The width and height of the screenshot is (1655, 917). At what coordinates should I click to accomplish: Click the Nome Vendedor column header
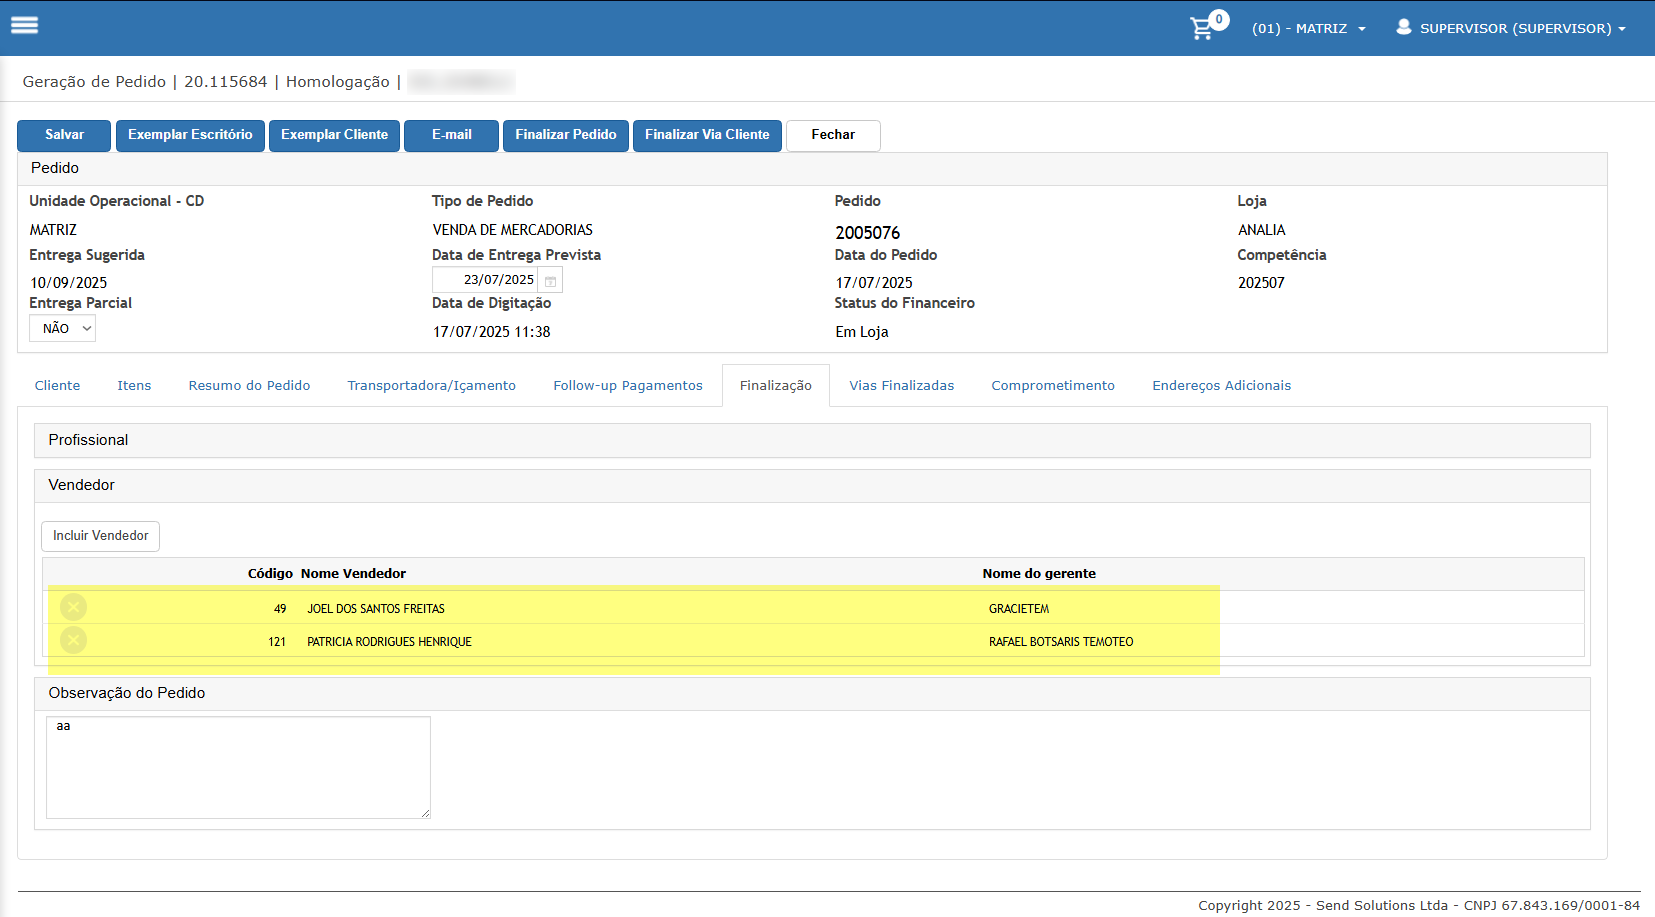click(353, 573)
